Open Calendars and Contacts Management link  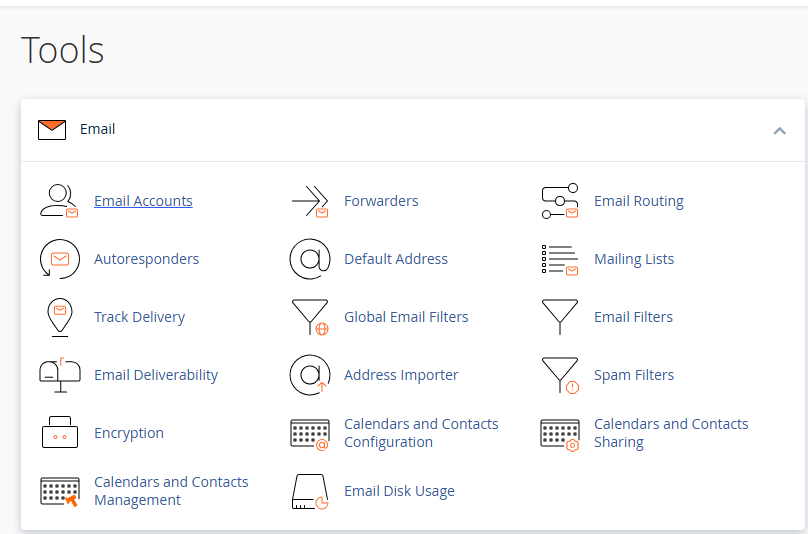pos(171,491)
